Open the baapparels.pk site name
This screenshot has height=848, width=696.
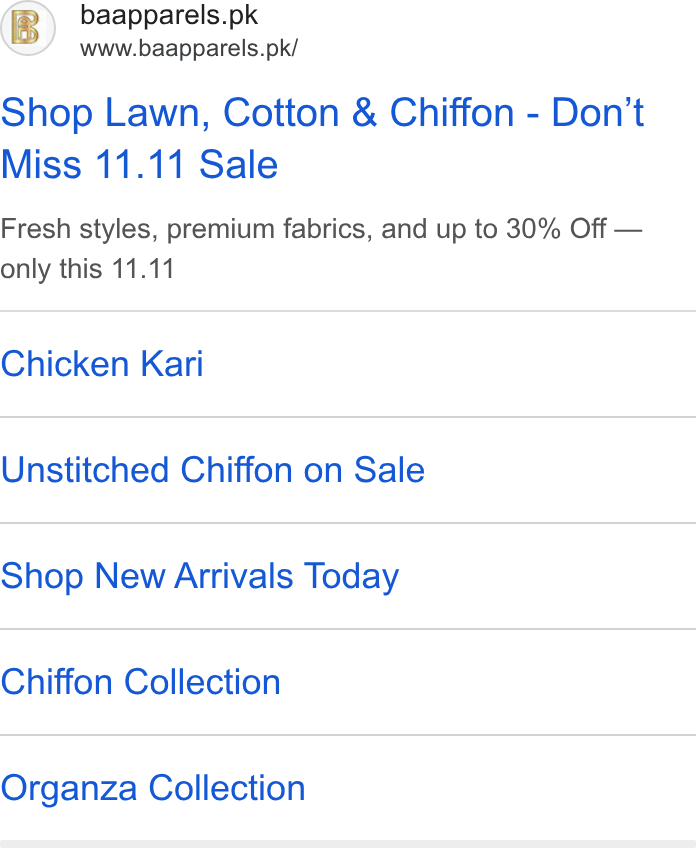(169, 15)
